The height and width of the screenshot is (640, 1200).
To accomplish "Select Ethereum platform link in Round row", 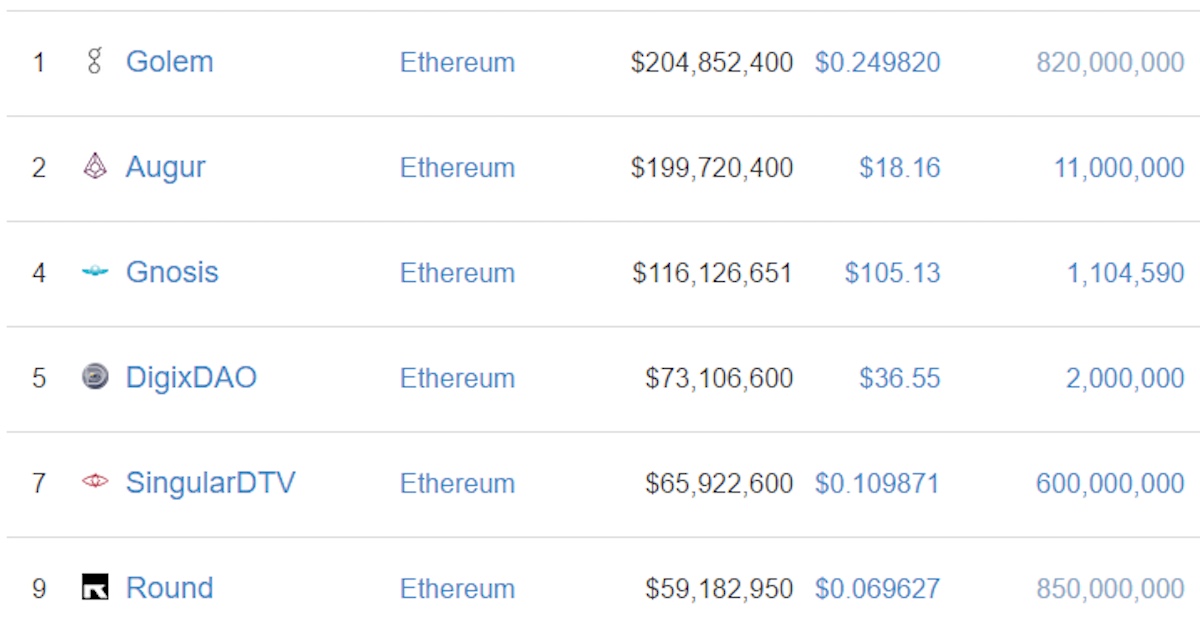I will tap(457, 588).
